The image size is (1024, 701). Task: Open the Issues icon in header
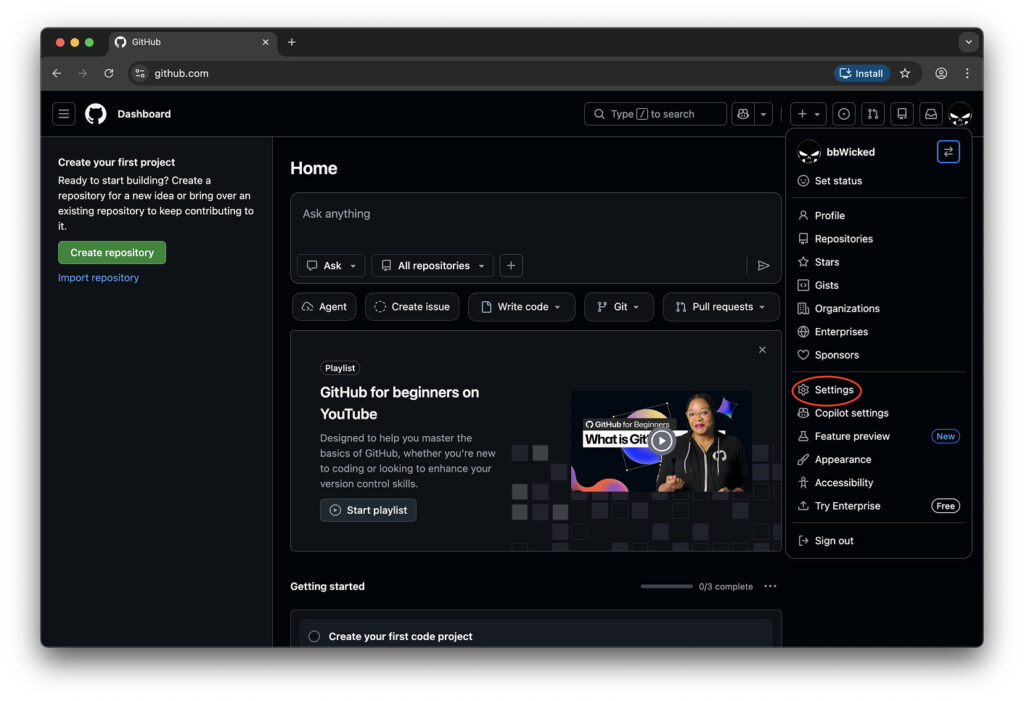tap(844, 114)
